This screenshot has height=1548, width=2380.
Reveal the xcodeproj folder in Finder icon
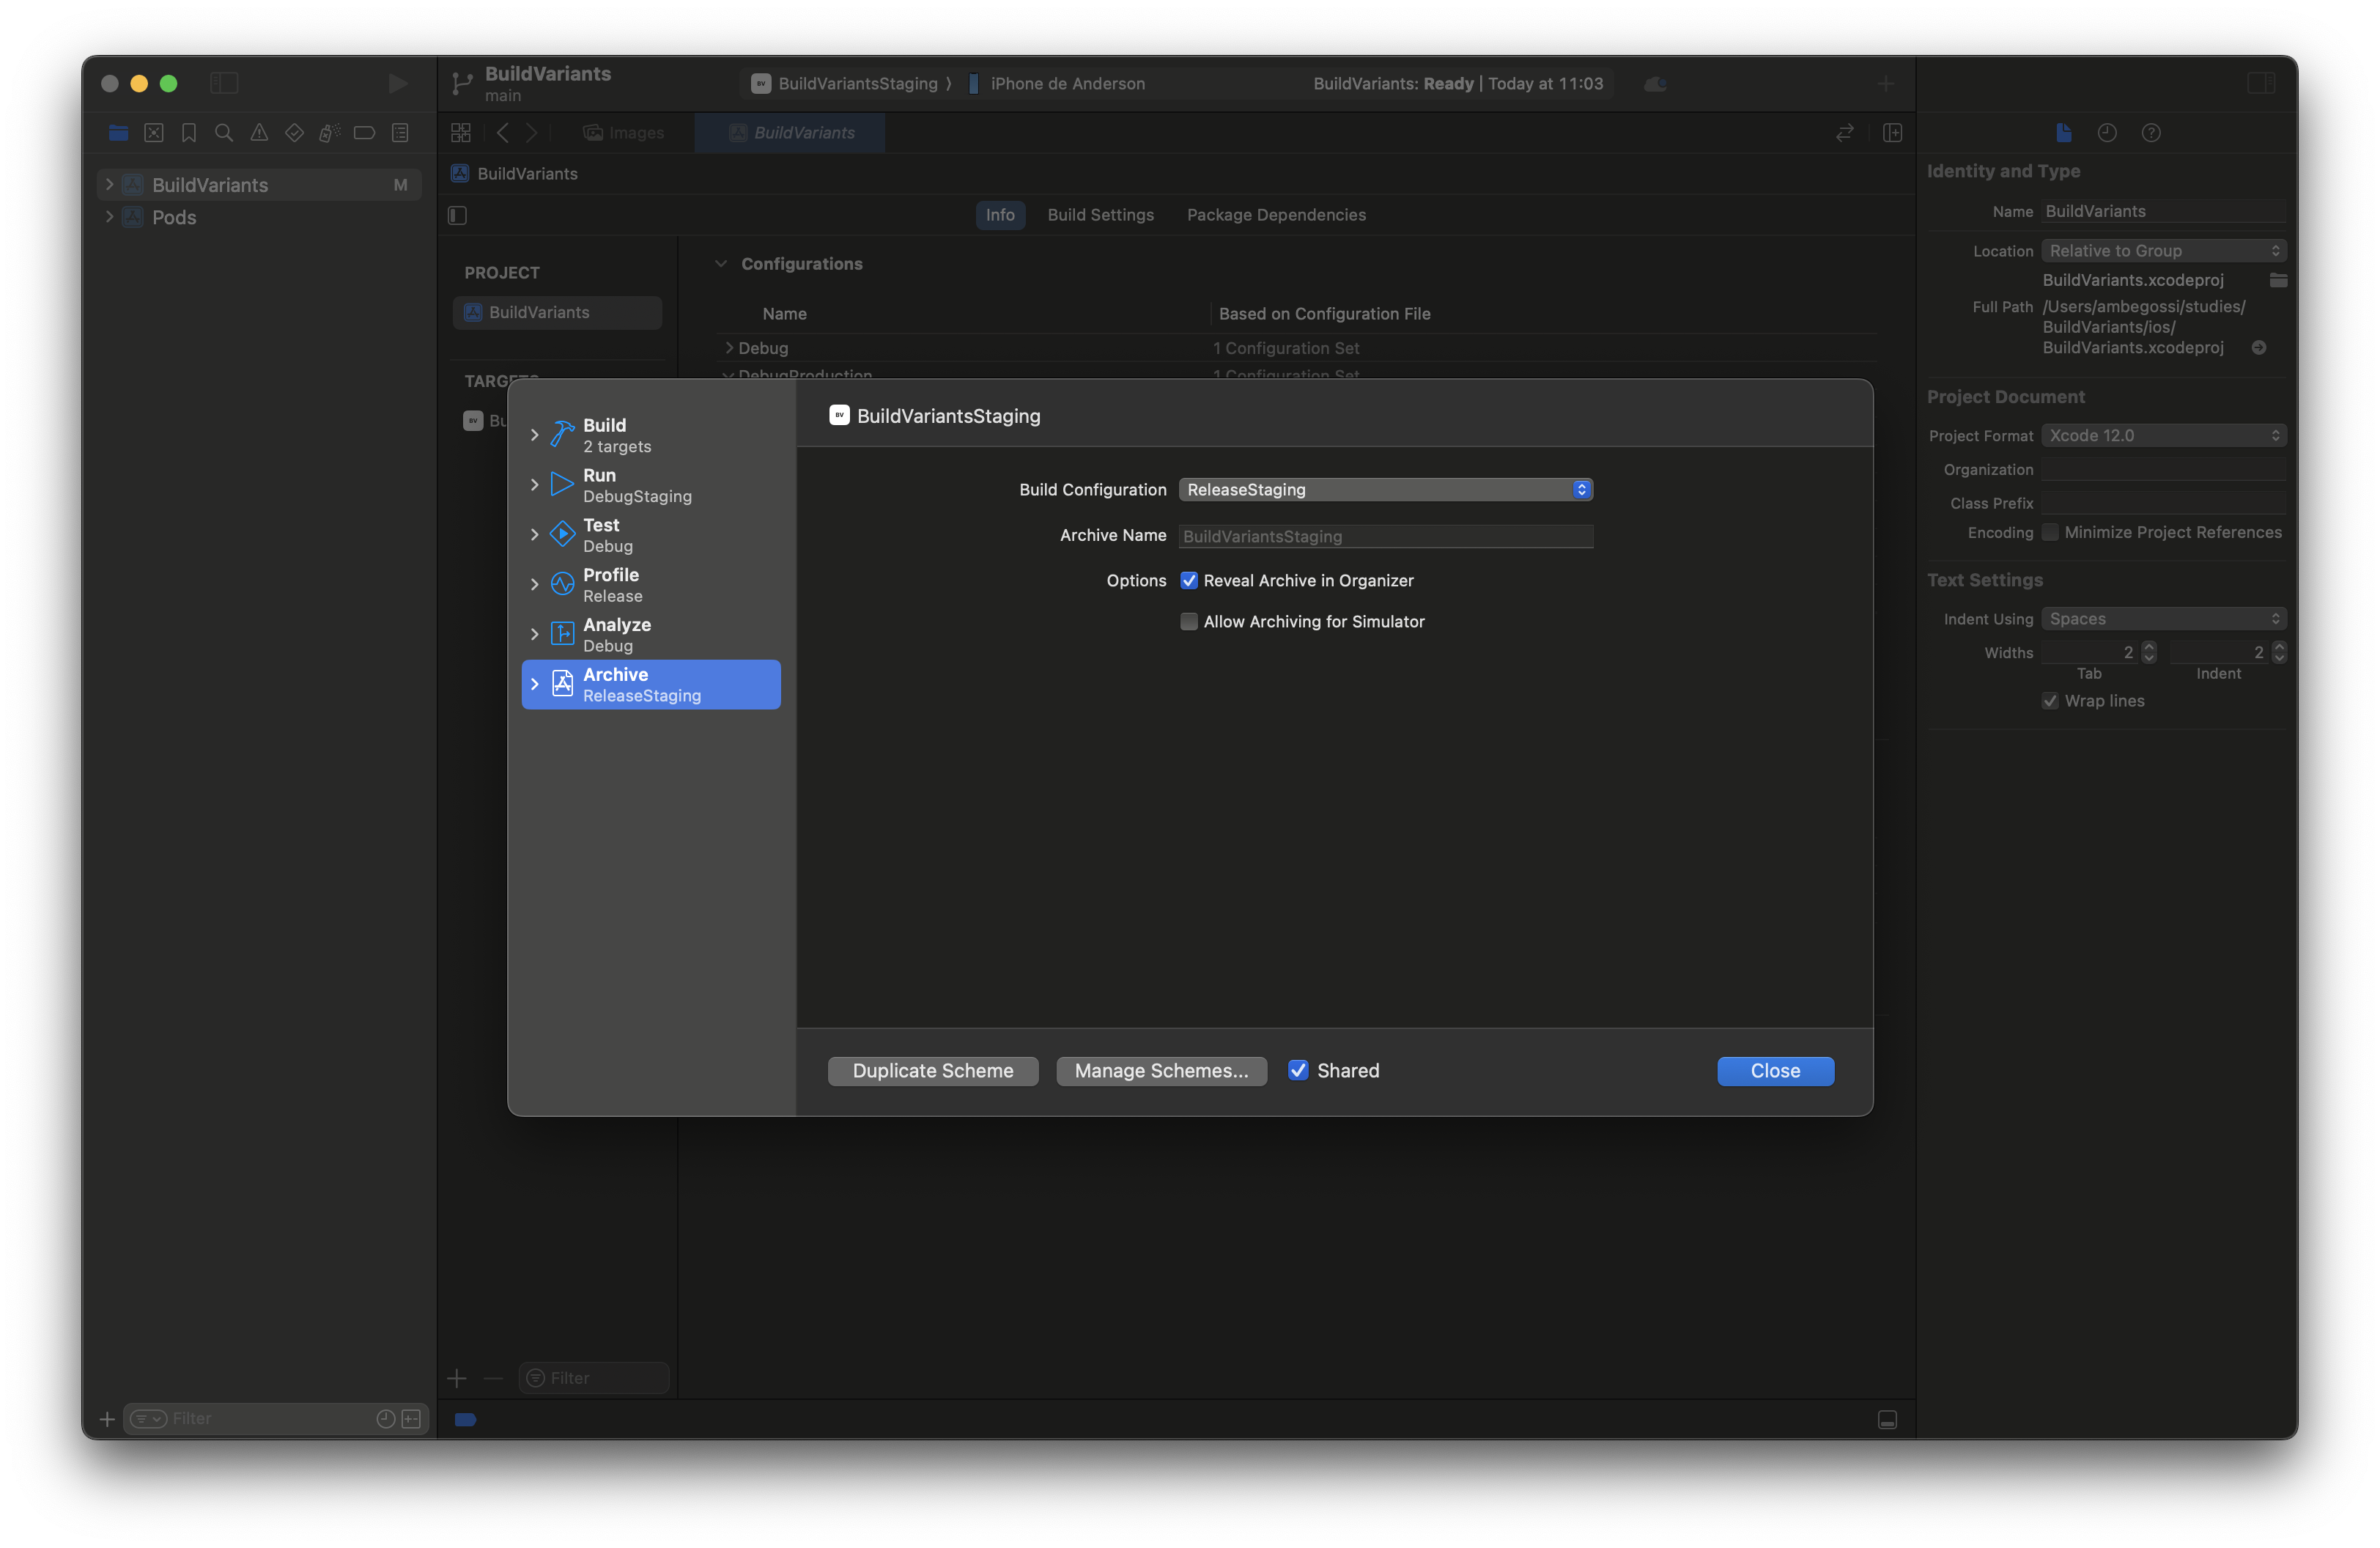(x=2278, y=281)
